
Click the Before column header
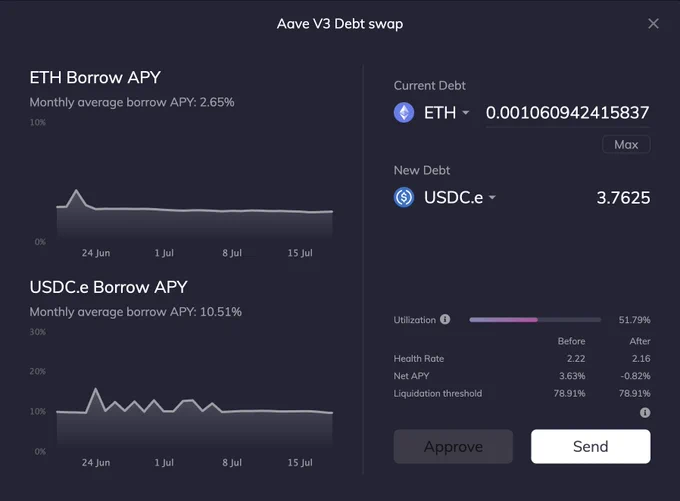[x=571, y=341]
